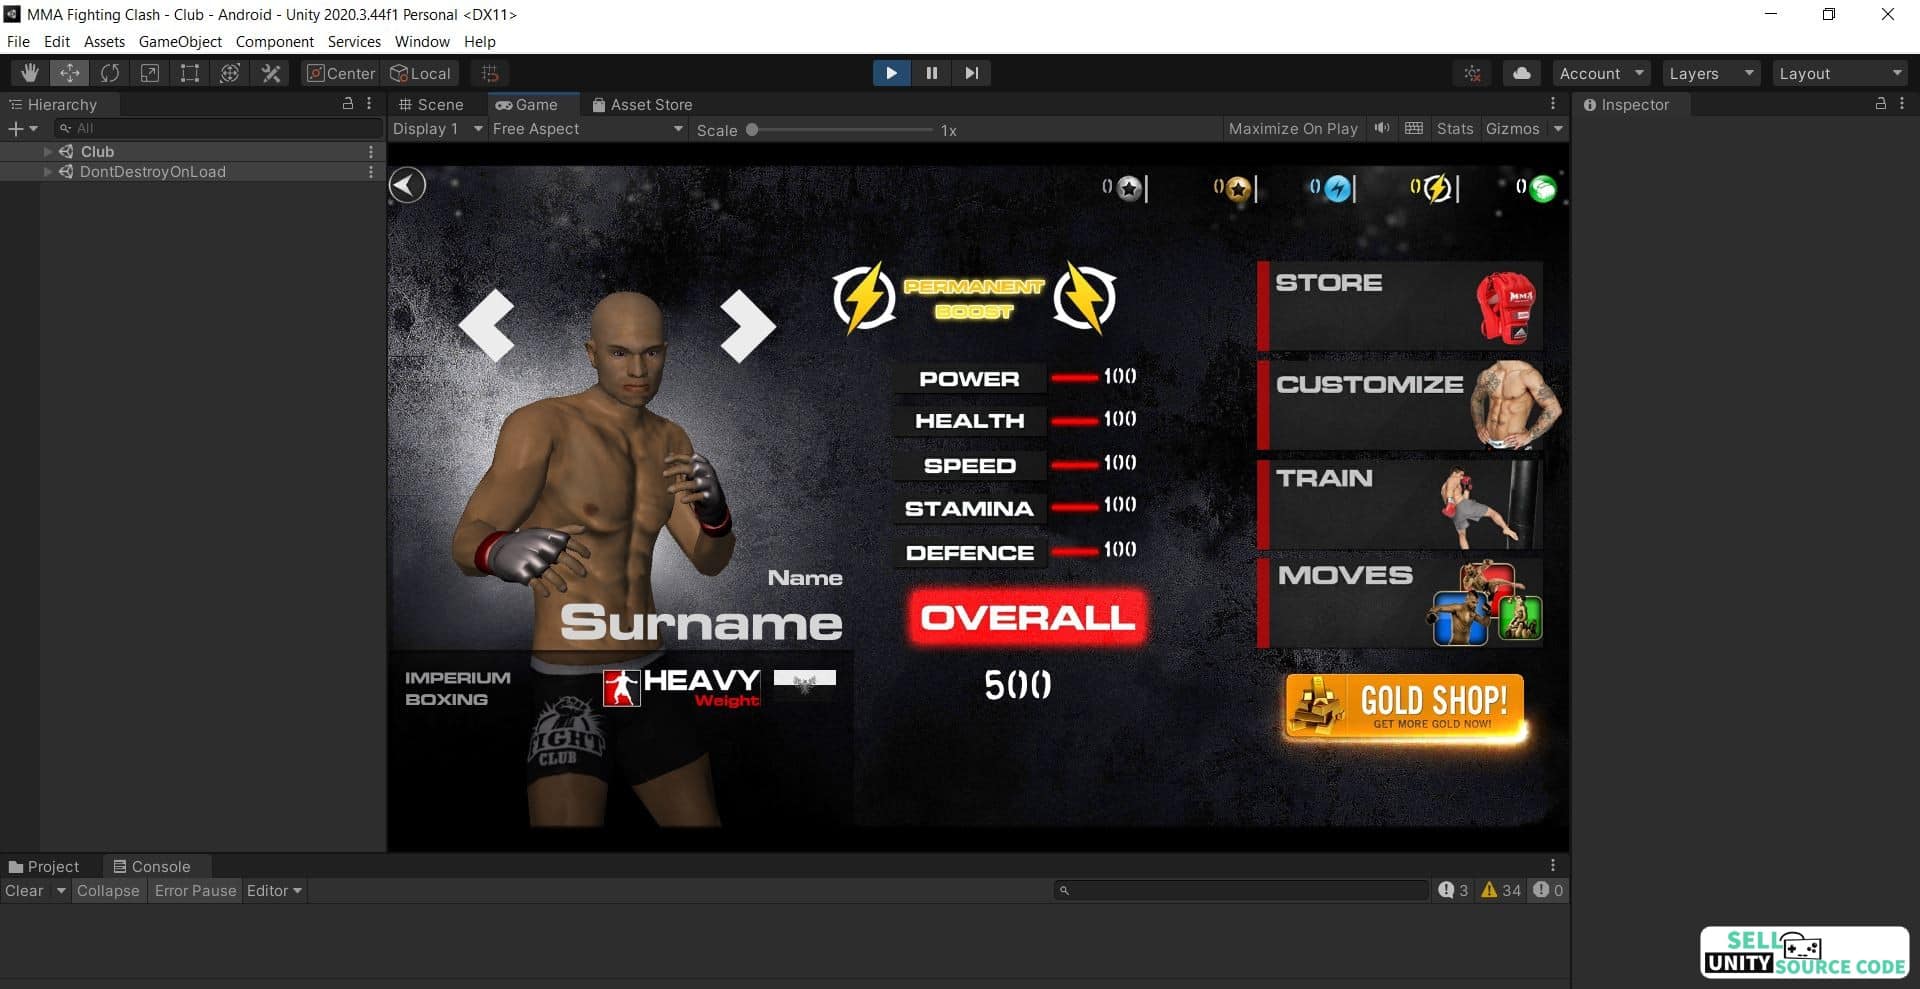This screenshot has height=989, width=1920.
Task: Mute game audio speaker icon
Action: 1382,128
